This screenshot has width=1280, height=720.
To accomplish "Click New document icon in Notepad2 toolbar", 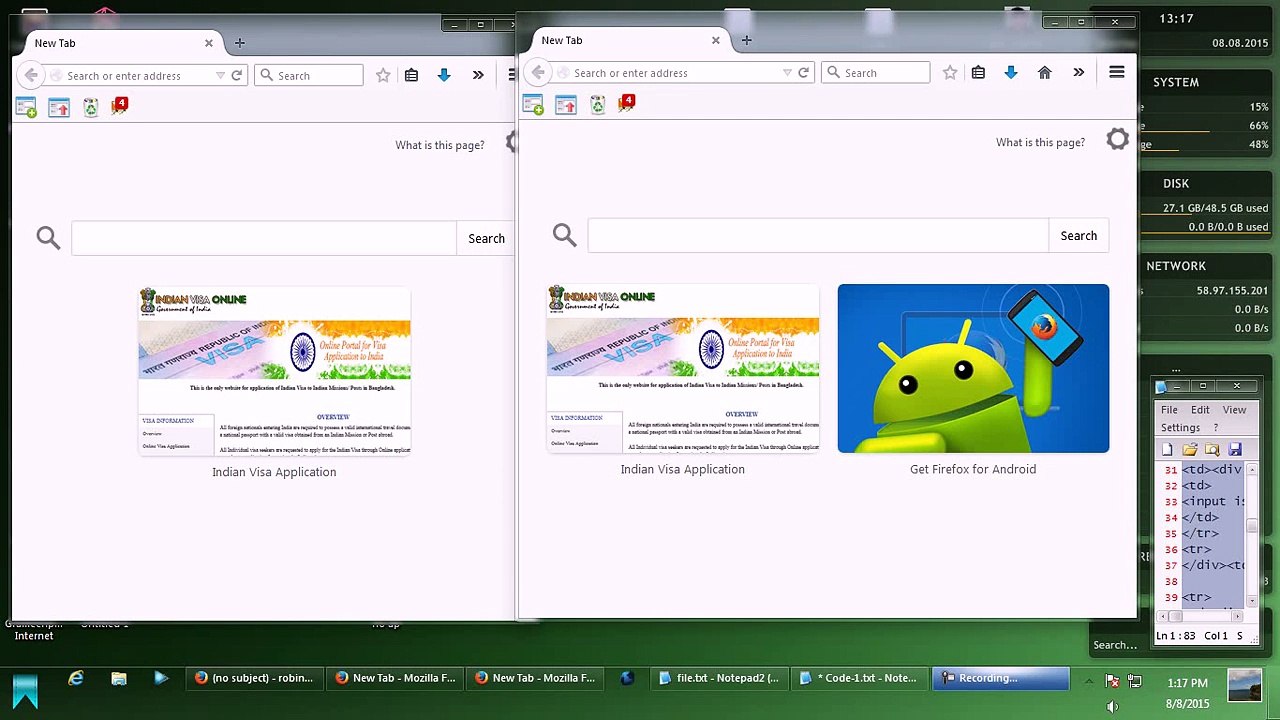I will [x=1167, y=450].
